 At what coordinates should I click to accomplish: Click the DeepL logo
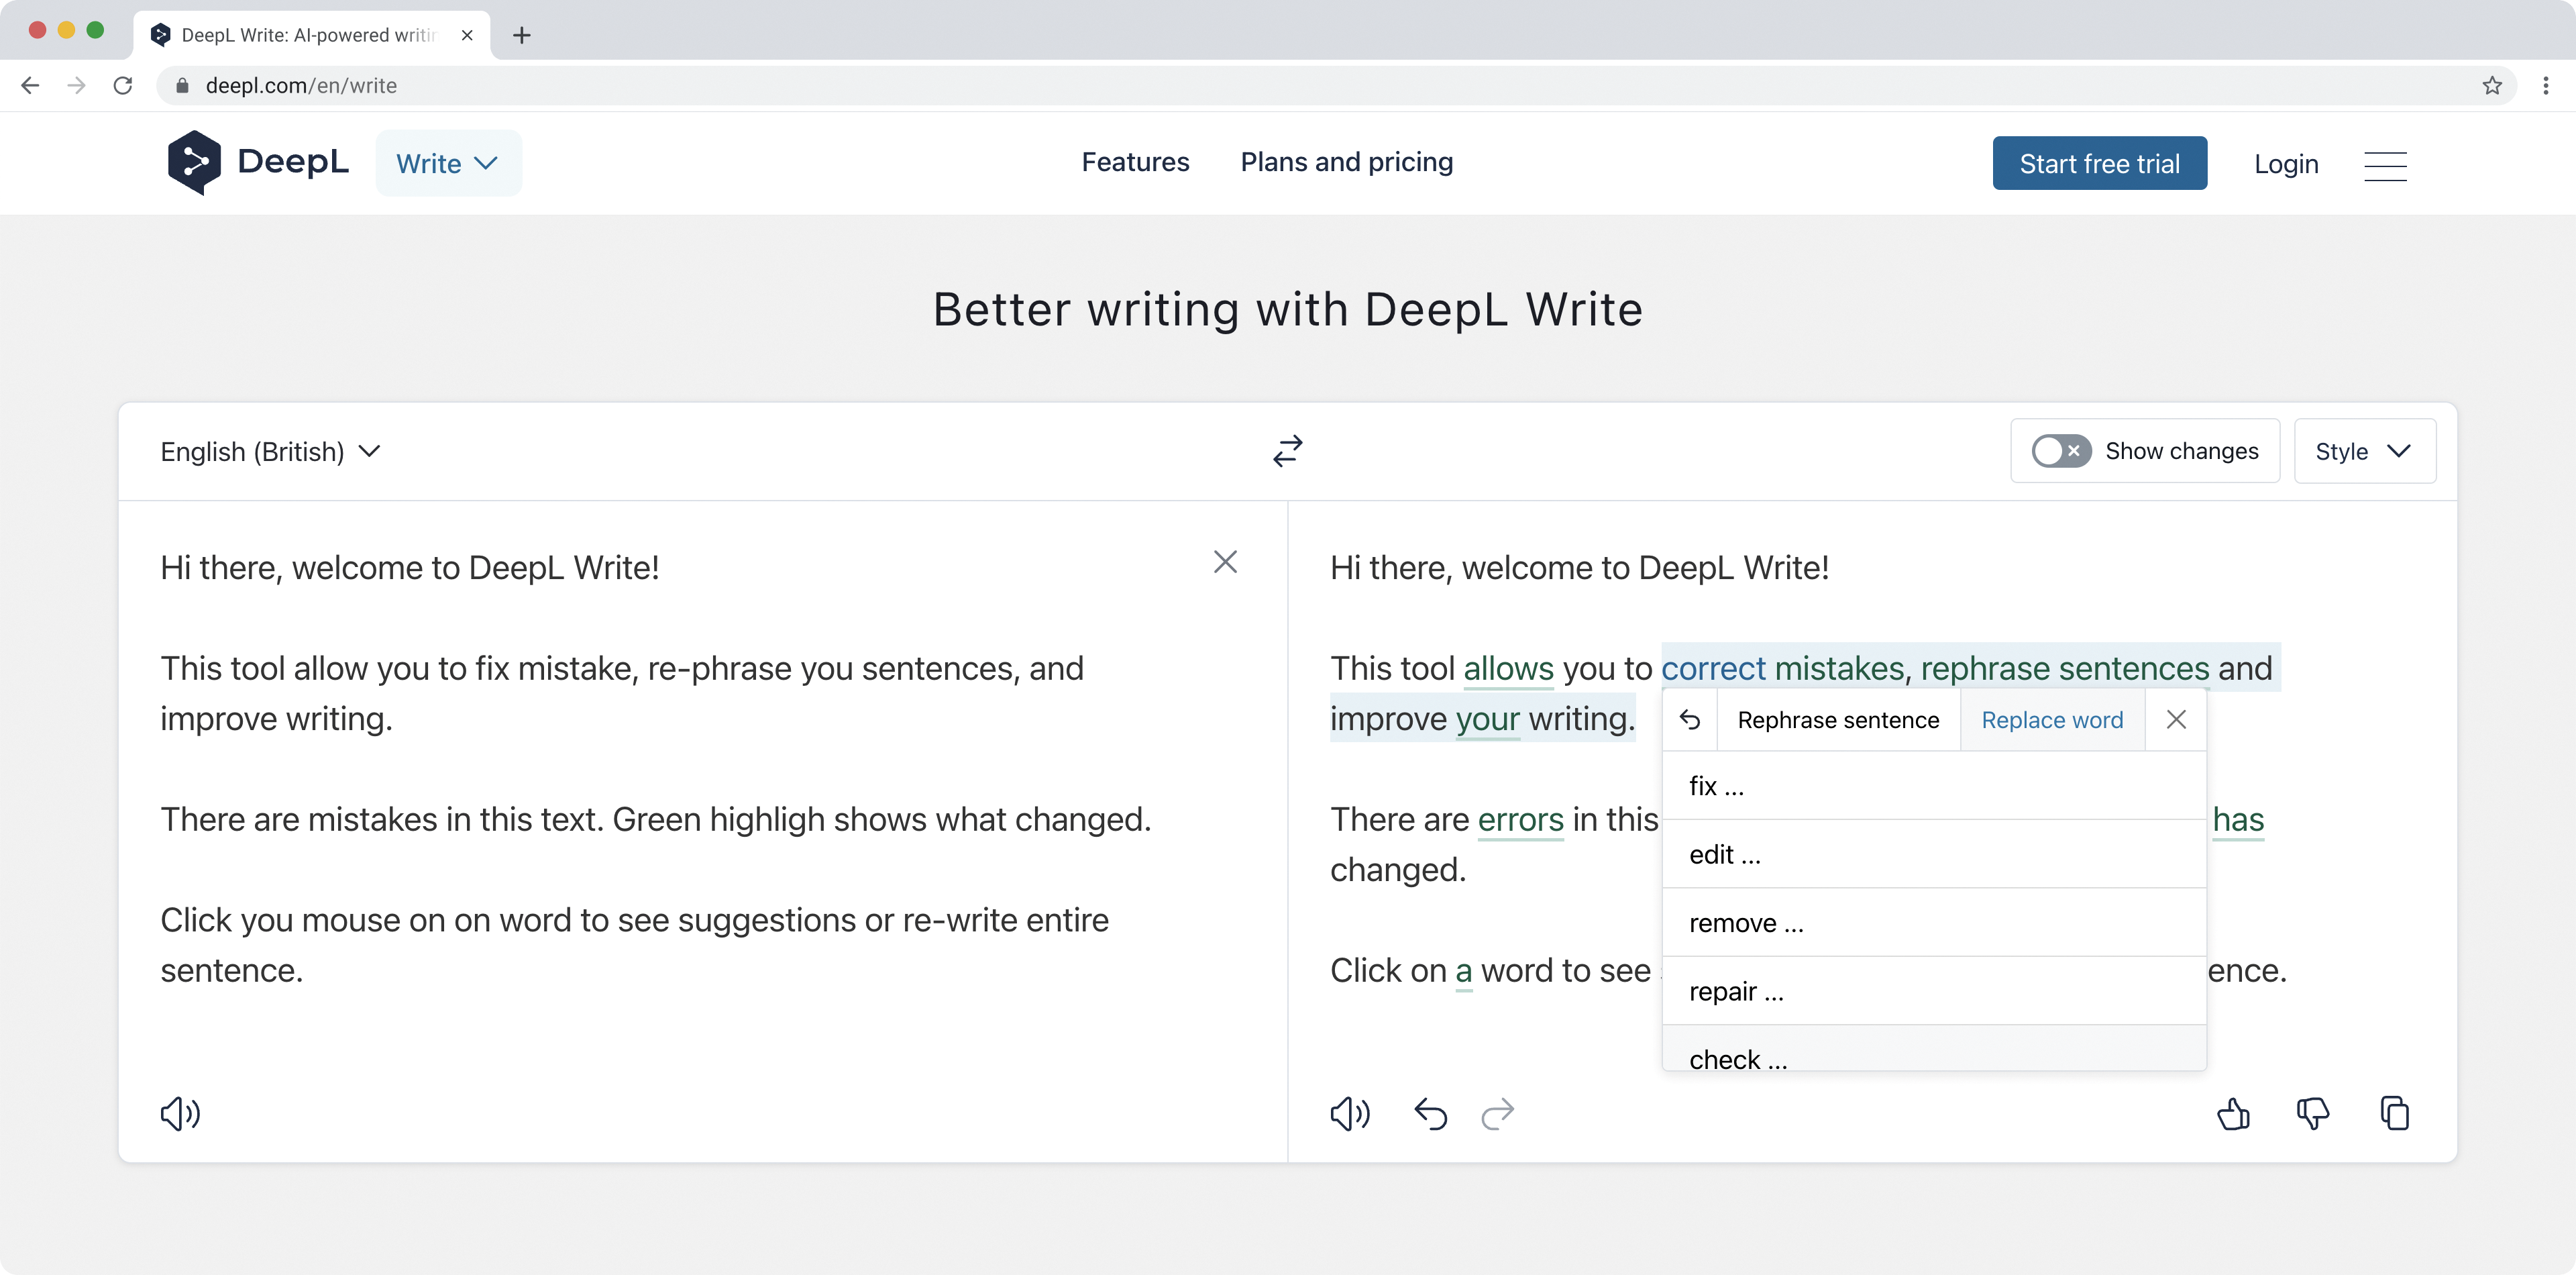[x=258, y=162]
